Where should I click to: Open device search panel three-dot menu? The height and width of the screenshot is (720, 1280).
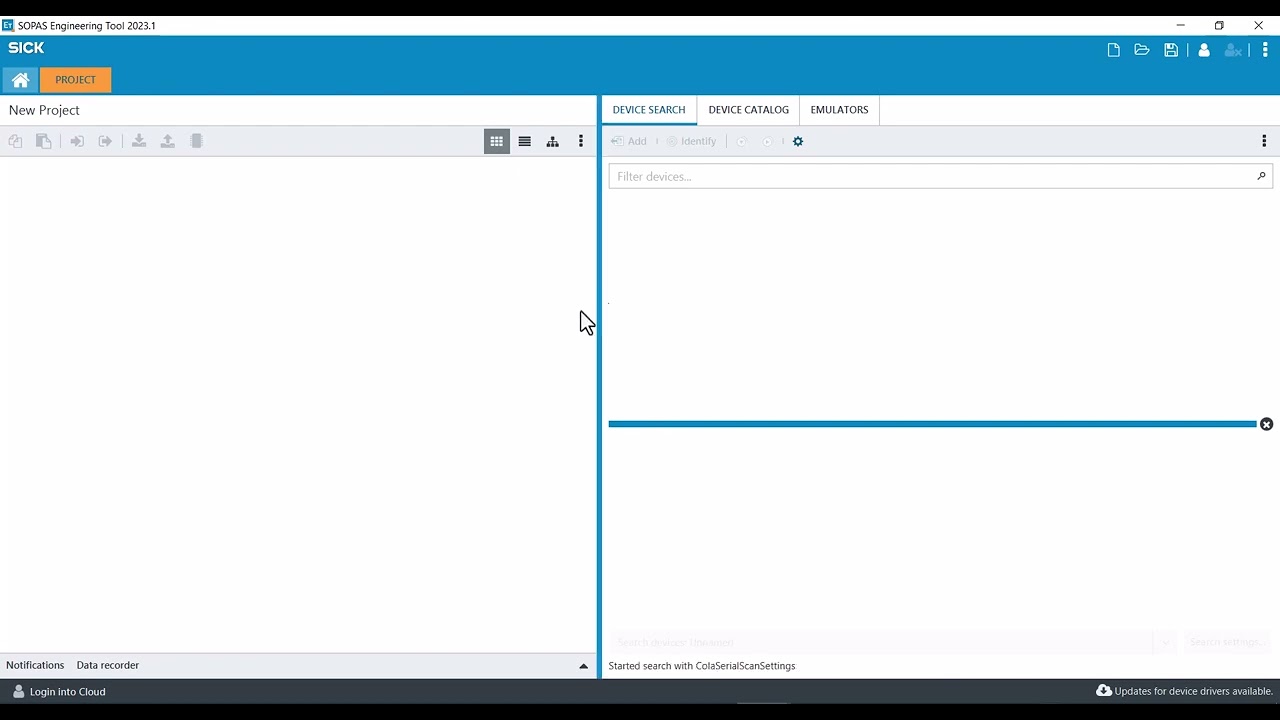pyautogui.click(x=1264, y=141)
